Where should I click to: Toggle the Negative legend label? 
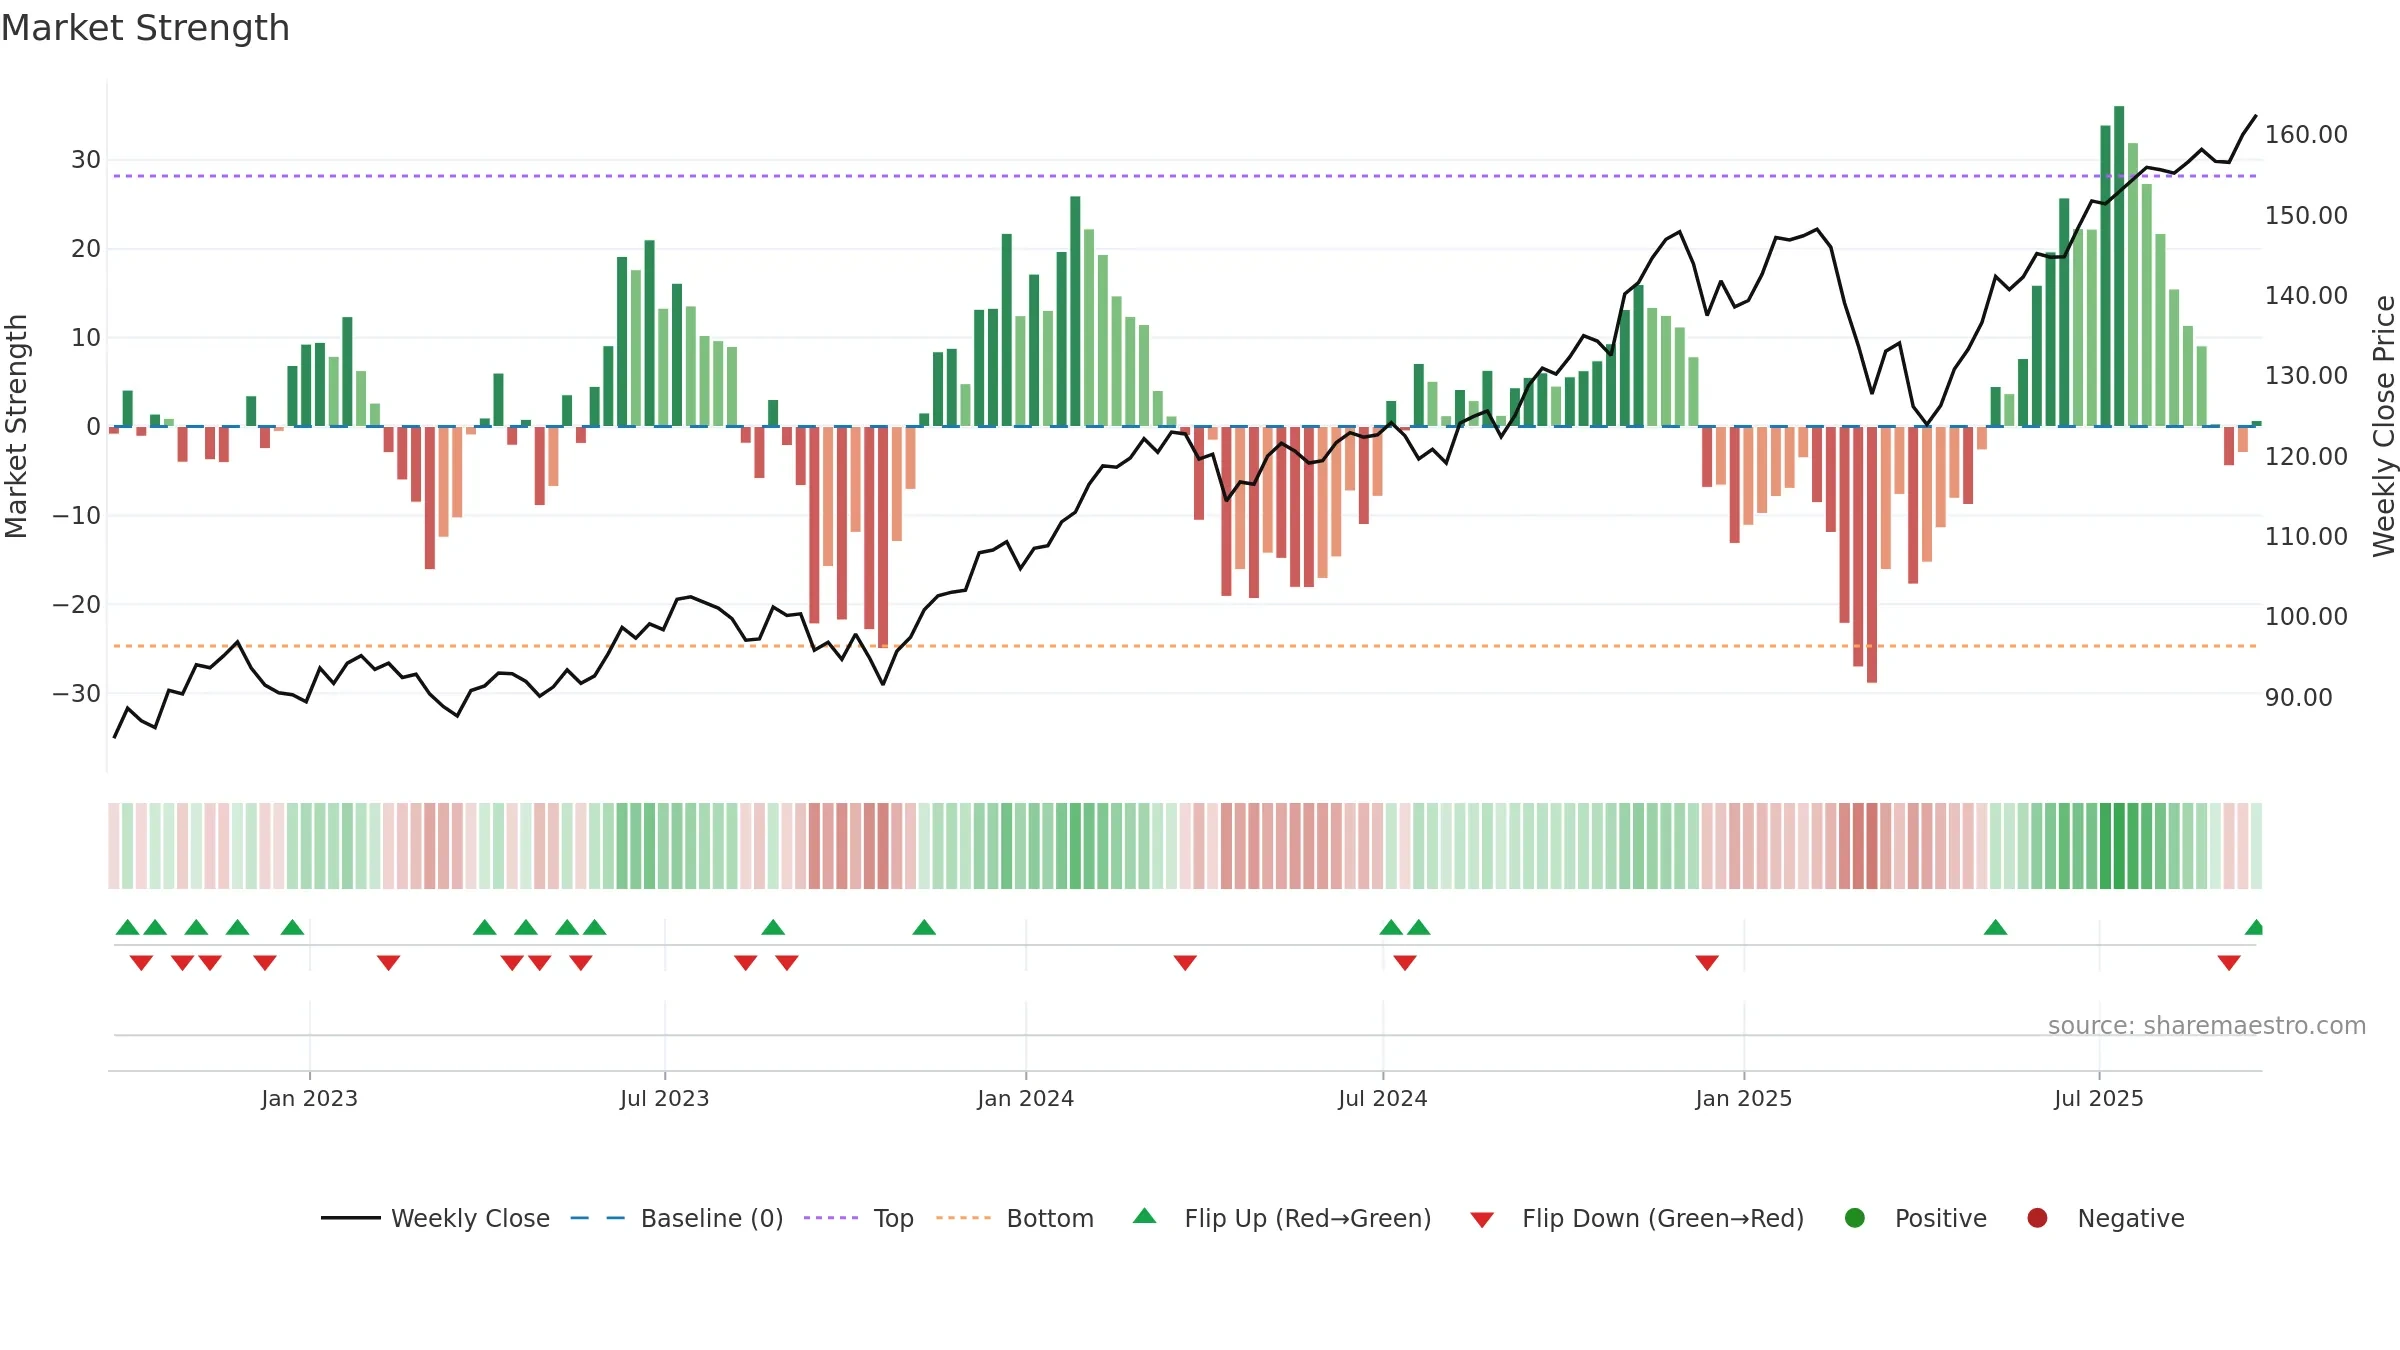[x=2131, y=1218]
